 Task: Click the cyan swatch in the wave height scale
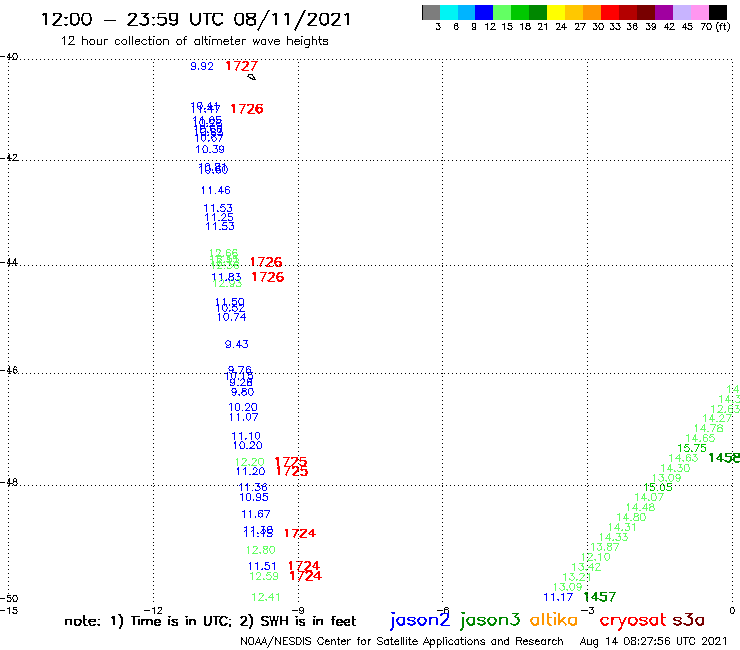(x=449, y=12)
